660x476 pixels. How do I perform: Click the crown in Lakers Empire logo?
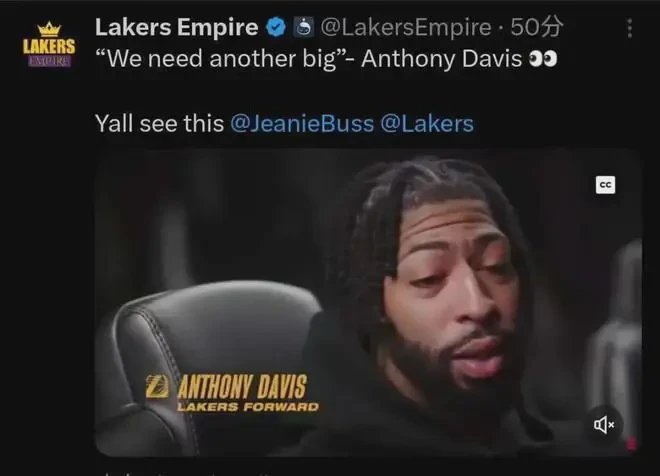pos(49,29)
